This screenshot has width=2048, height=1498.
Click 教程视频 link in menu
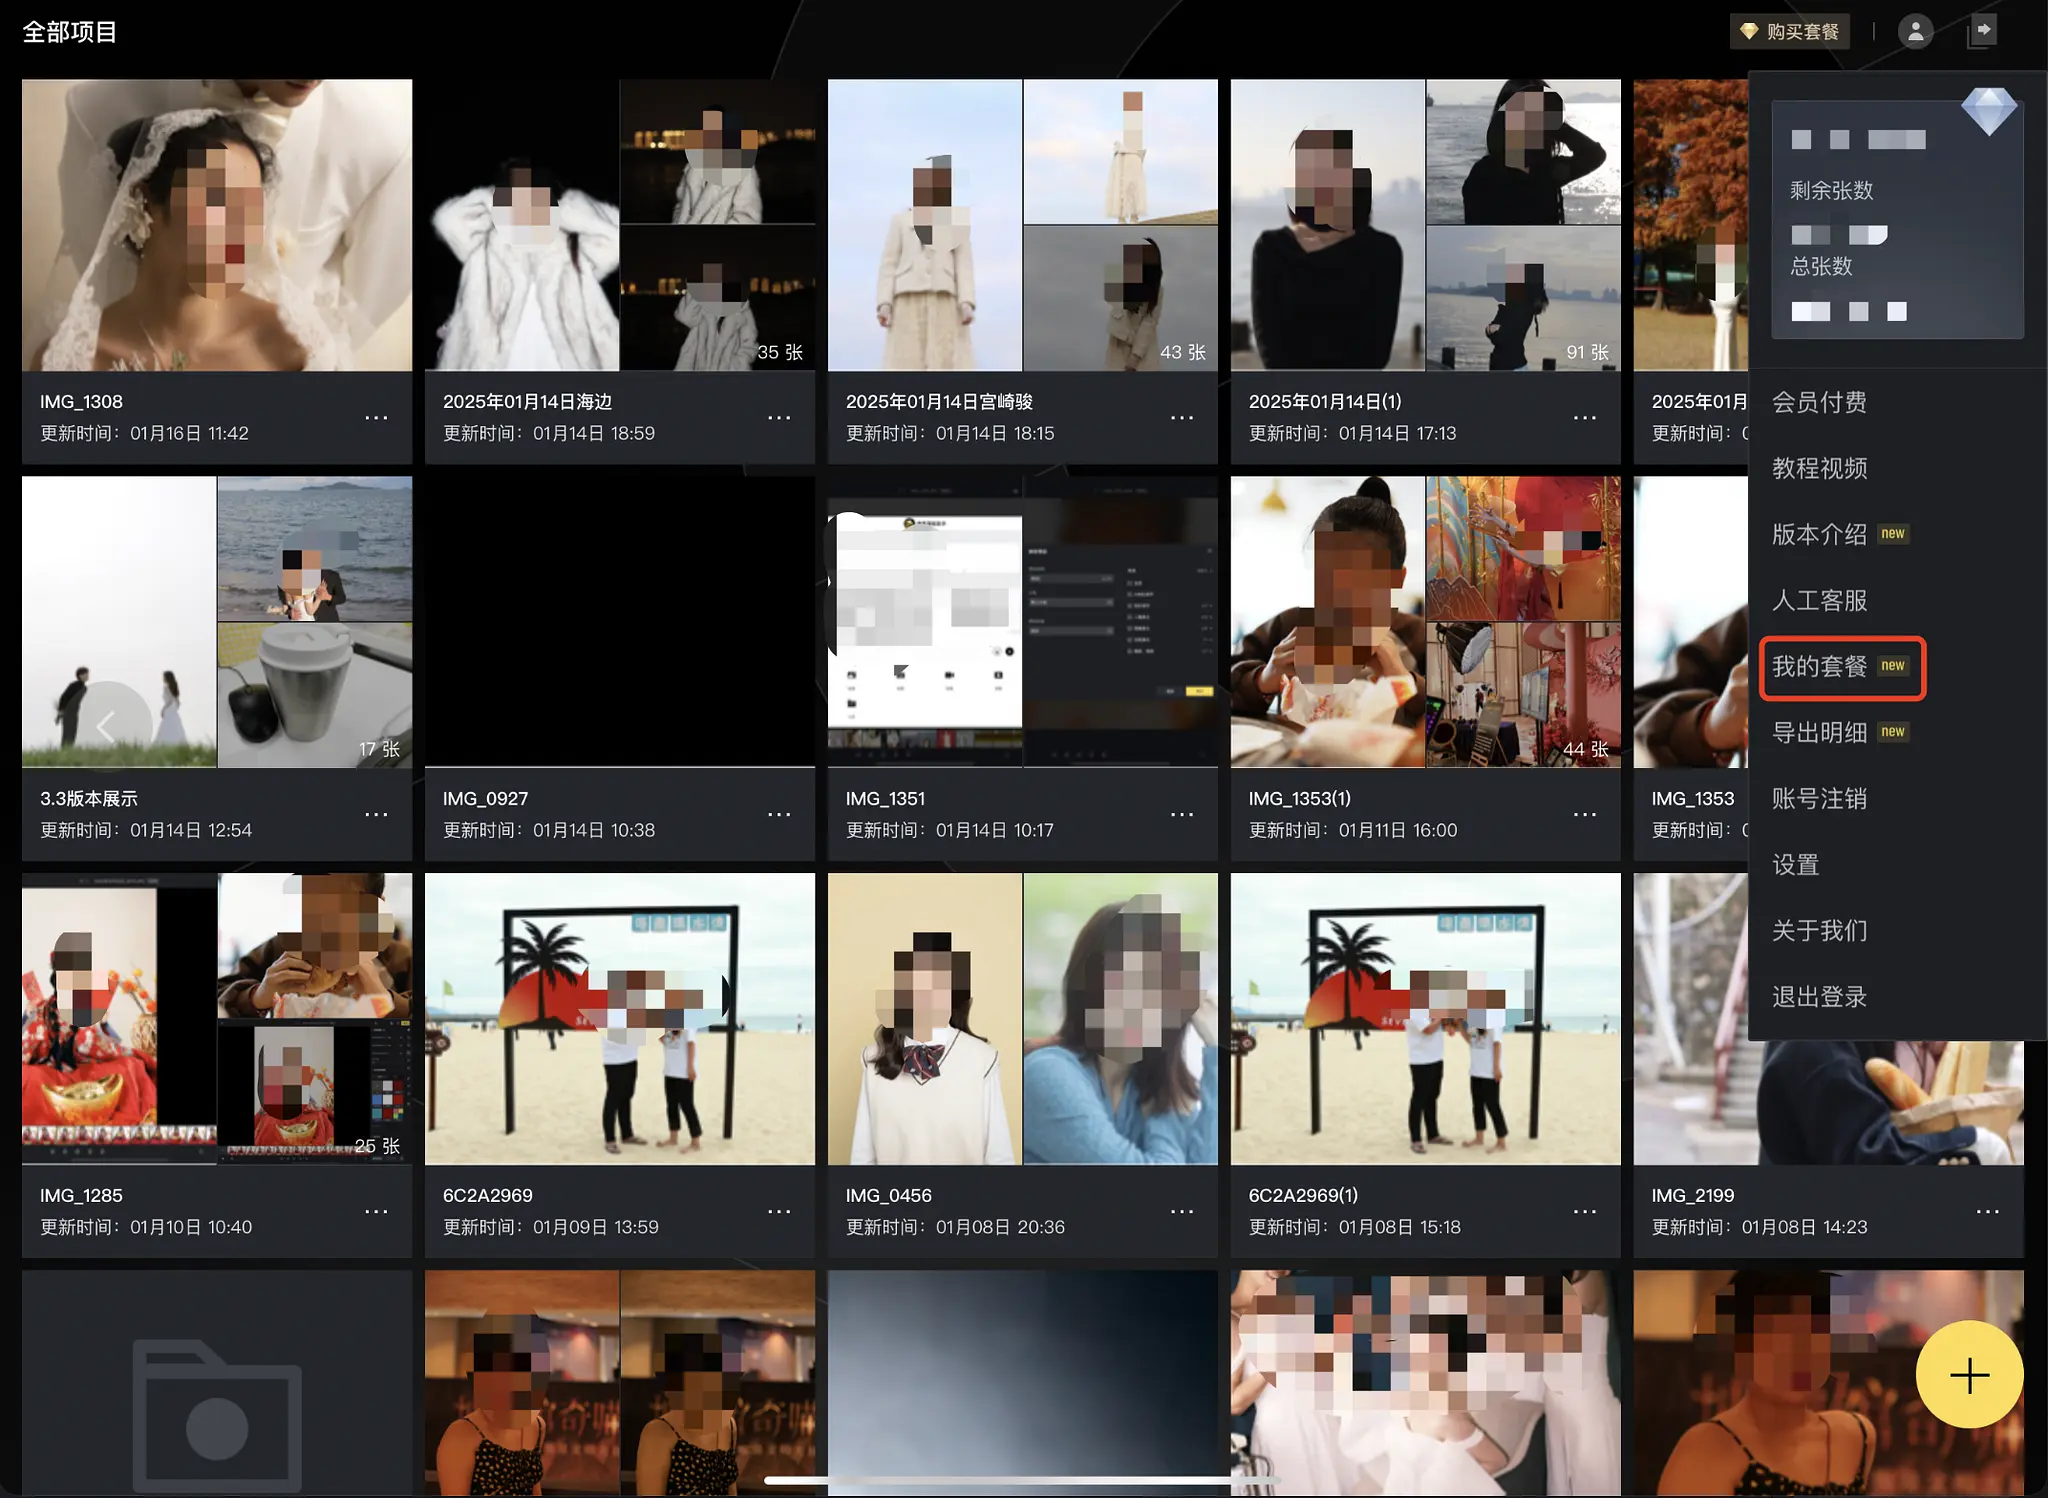(x=1819, y=468)
